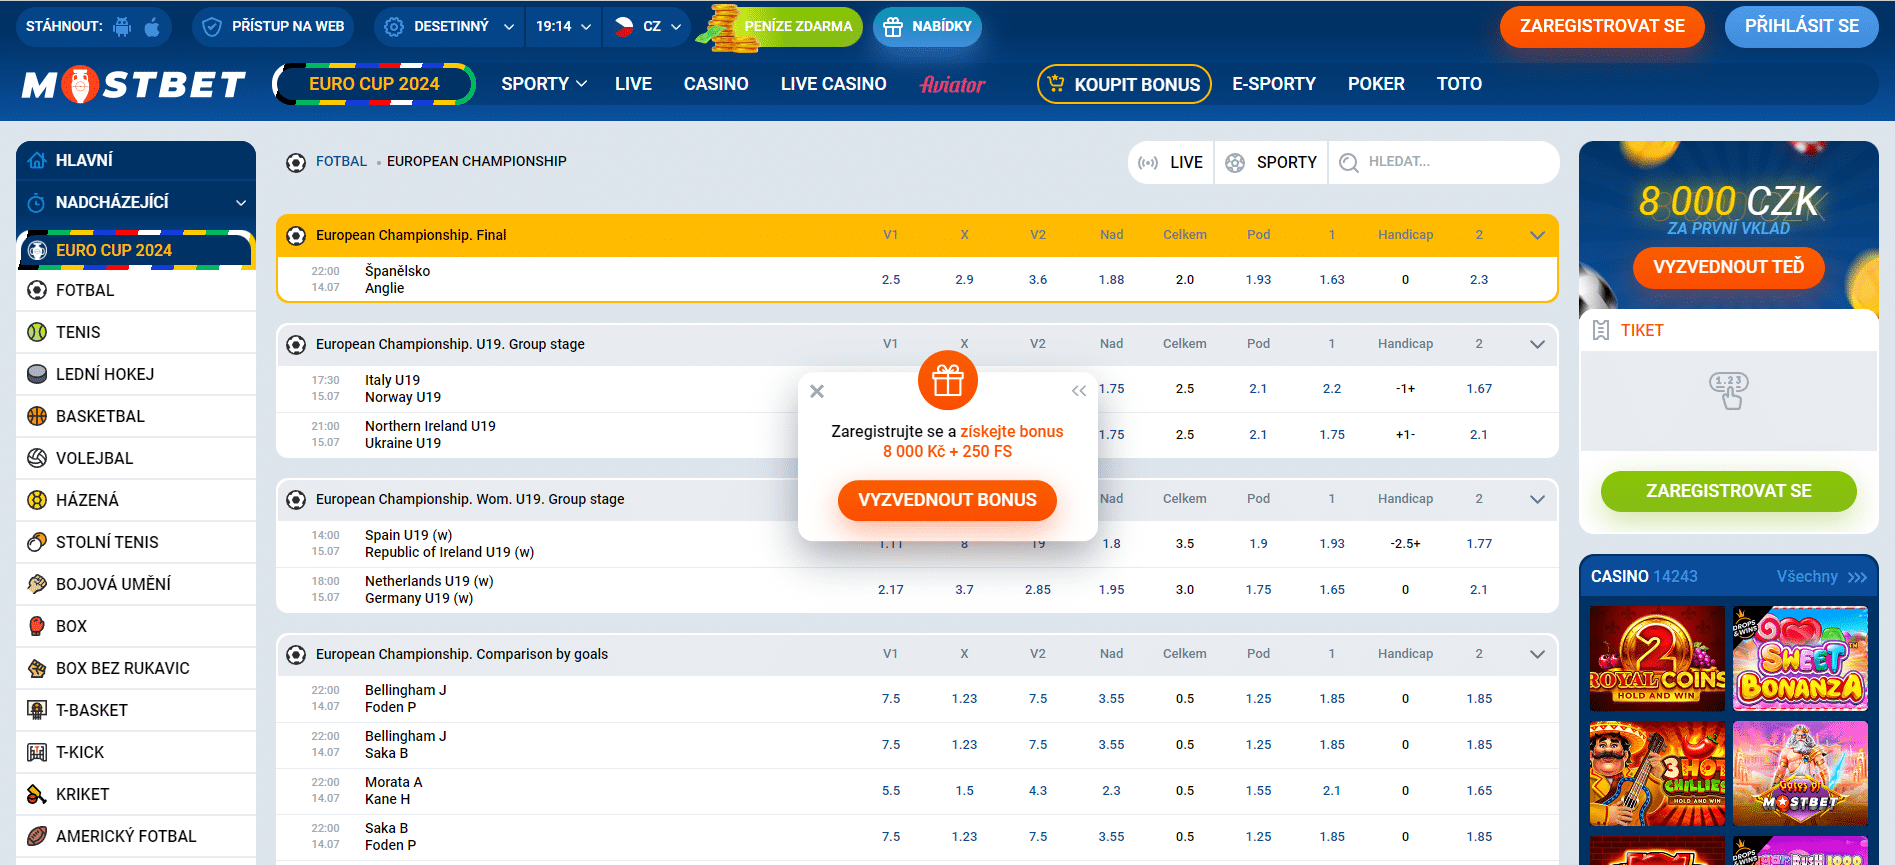Collapse bonus popup with double chevron

point(1078,391)
